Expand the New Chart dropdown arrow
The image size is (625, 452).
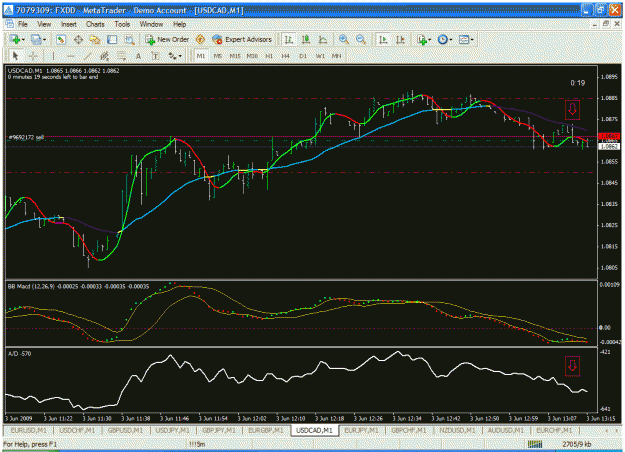pos(24,40)
